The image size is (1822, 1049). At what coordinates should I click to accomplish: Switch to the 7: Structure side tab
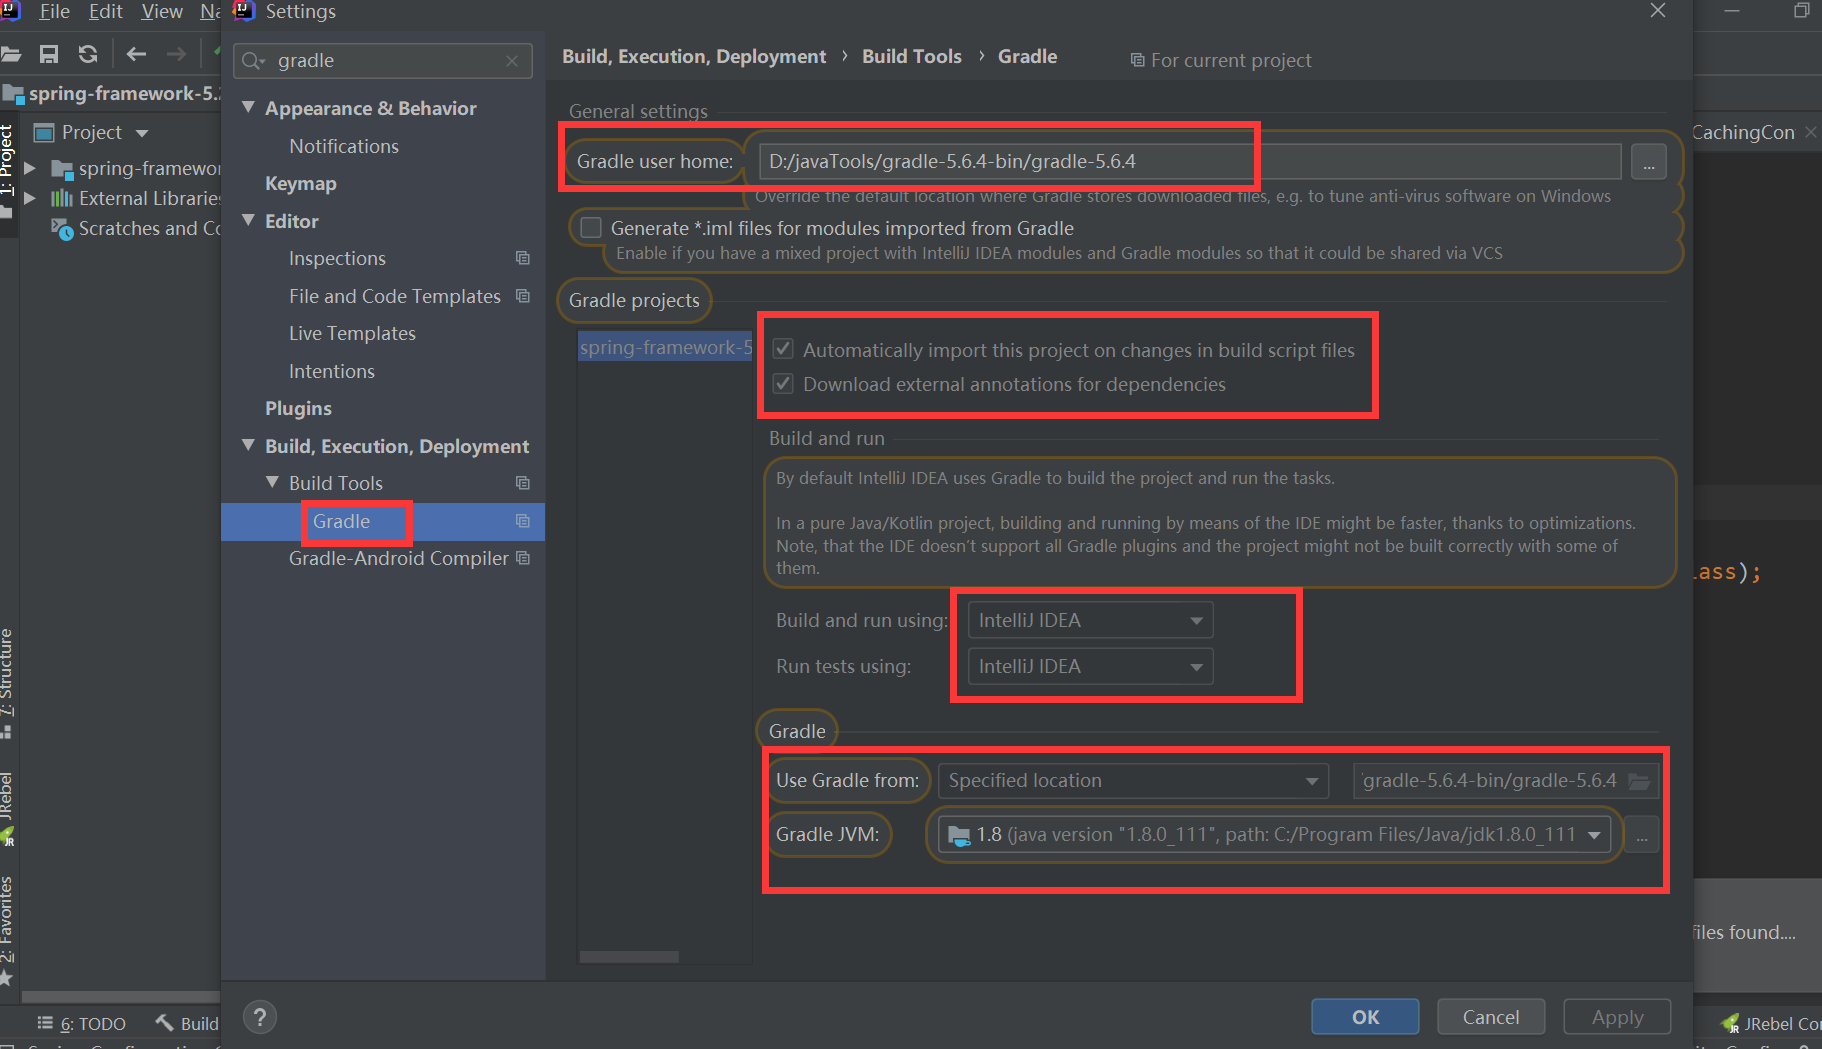click(8, 683)
